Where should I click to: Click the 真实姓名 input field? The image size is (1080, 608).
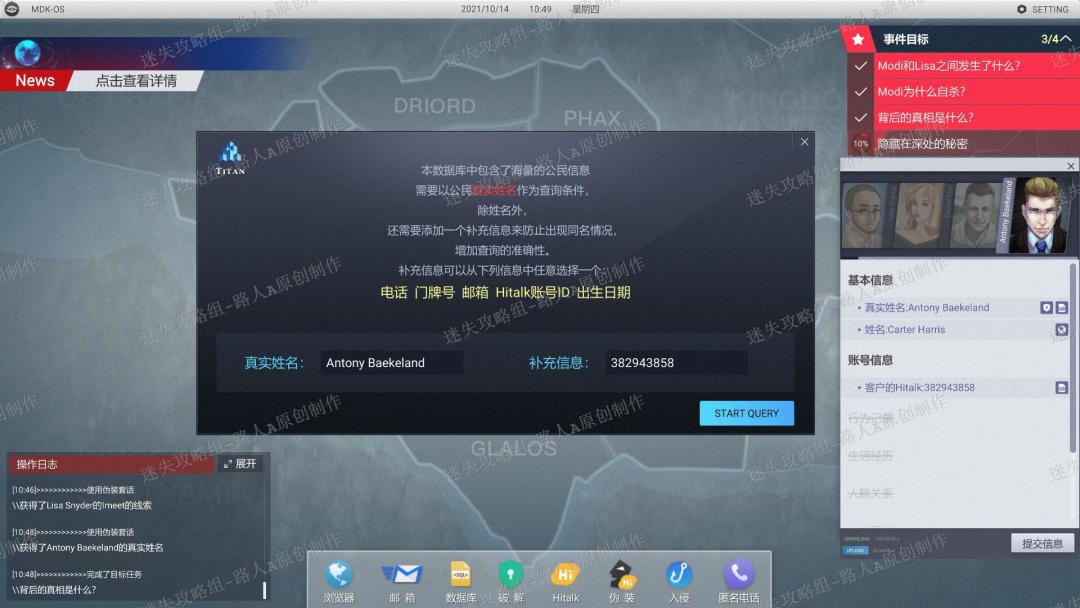(391, 363)
